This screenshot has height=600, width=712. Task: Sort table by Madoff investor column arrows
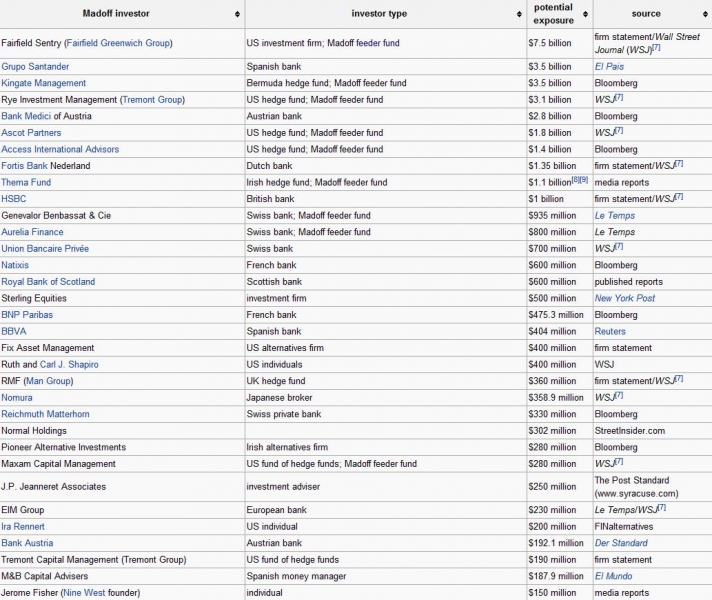(237, 14)
